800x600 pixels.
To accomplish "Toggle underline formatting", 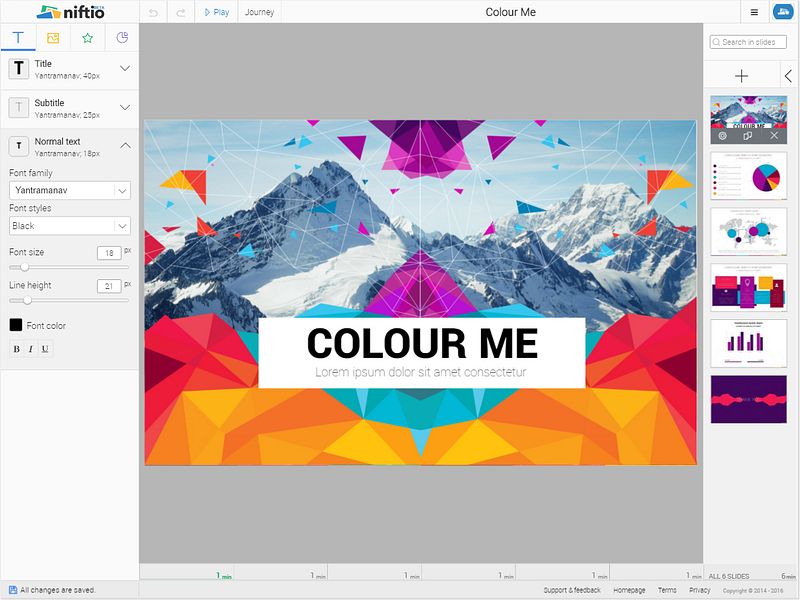I will pyautogui.click(x=45, y=349).
